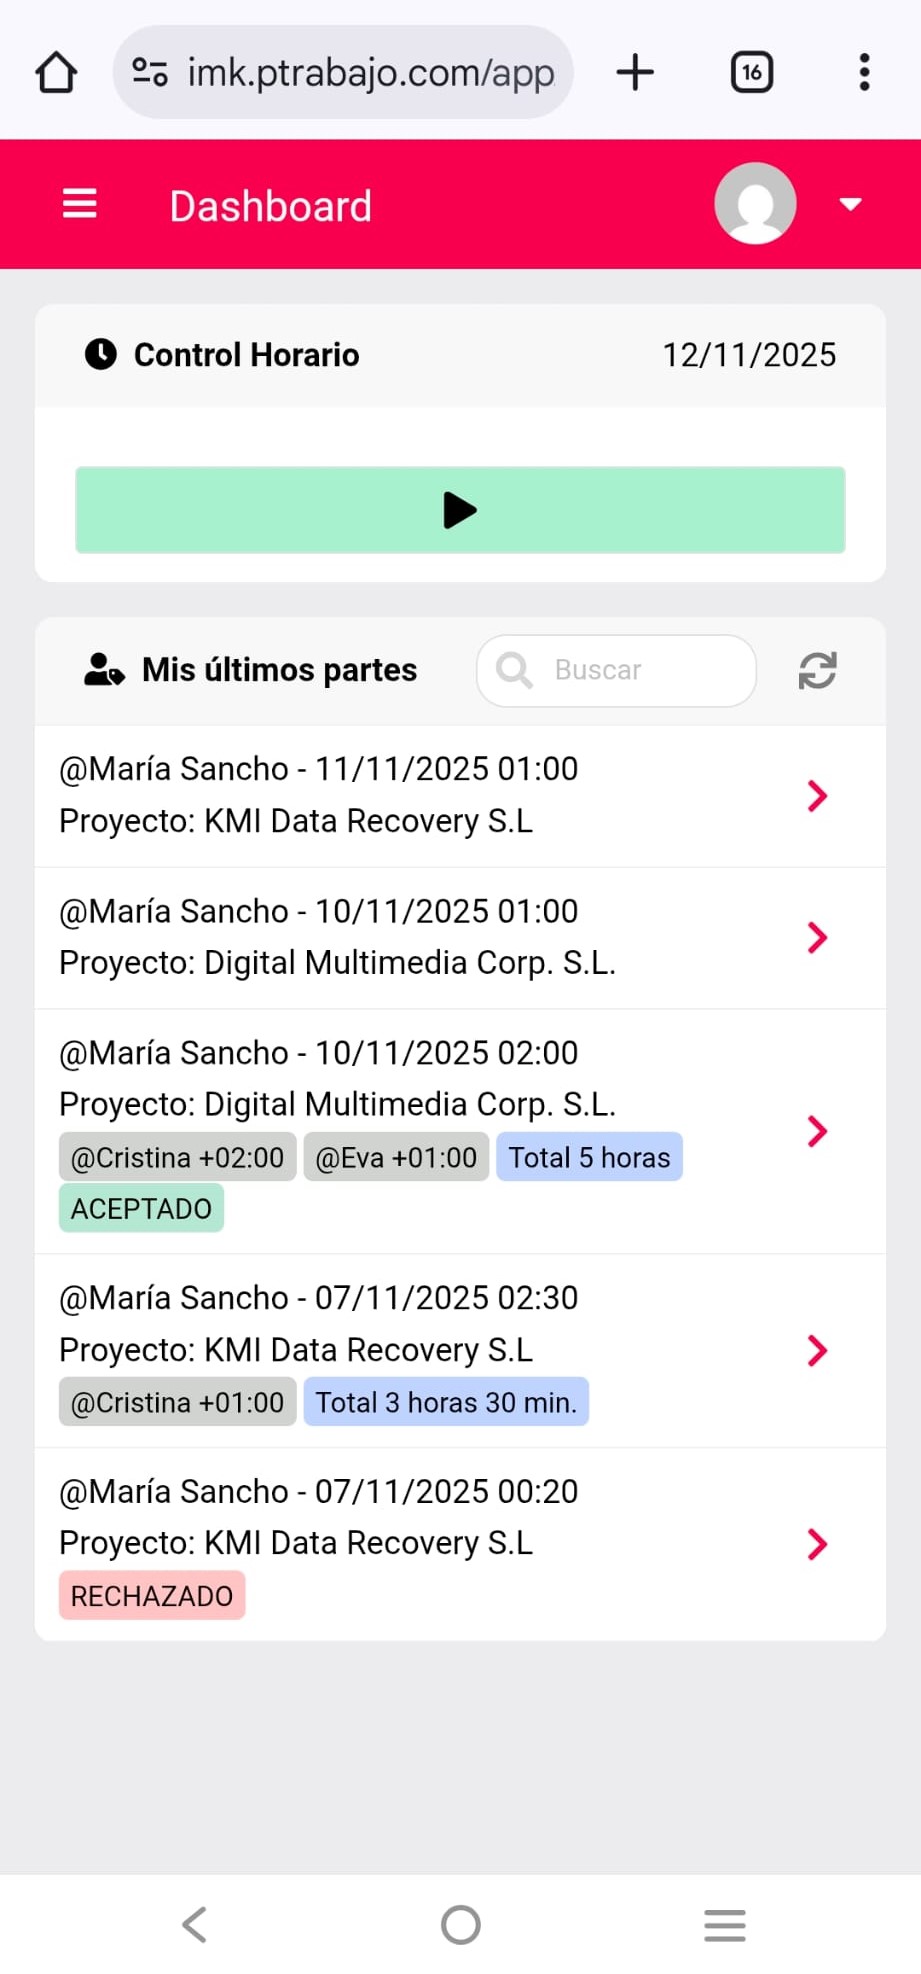Open the 07/11/2025 02:30 report chevron
Viewport: 921px width, 1974px height.
tap(817, 1351)
